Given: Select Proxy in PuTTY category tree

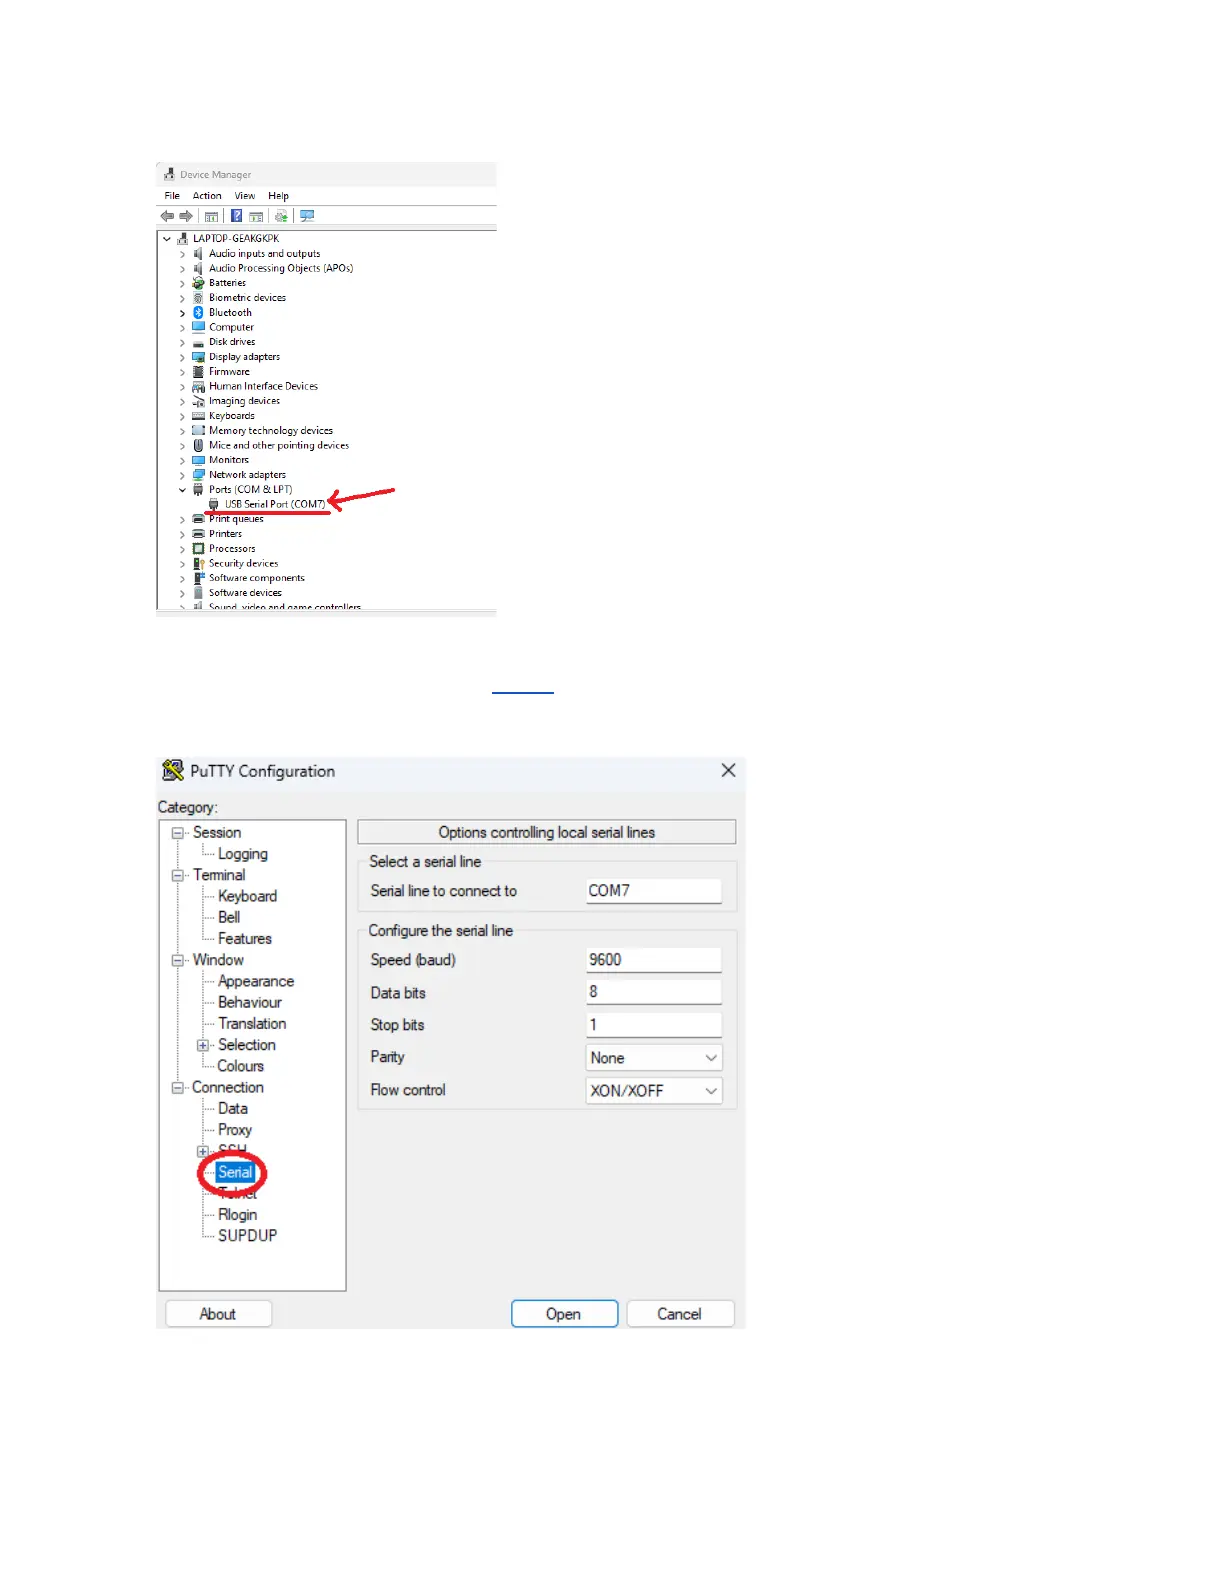Looking at the screenshot, I should 235,1129.
